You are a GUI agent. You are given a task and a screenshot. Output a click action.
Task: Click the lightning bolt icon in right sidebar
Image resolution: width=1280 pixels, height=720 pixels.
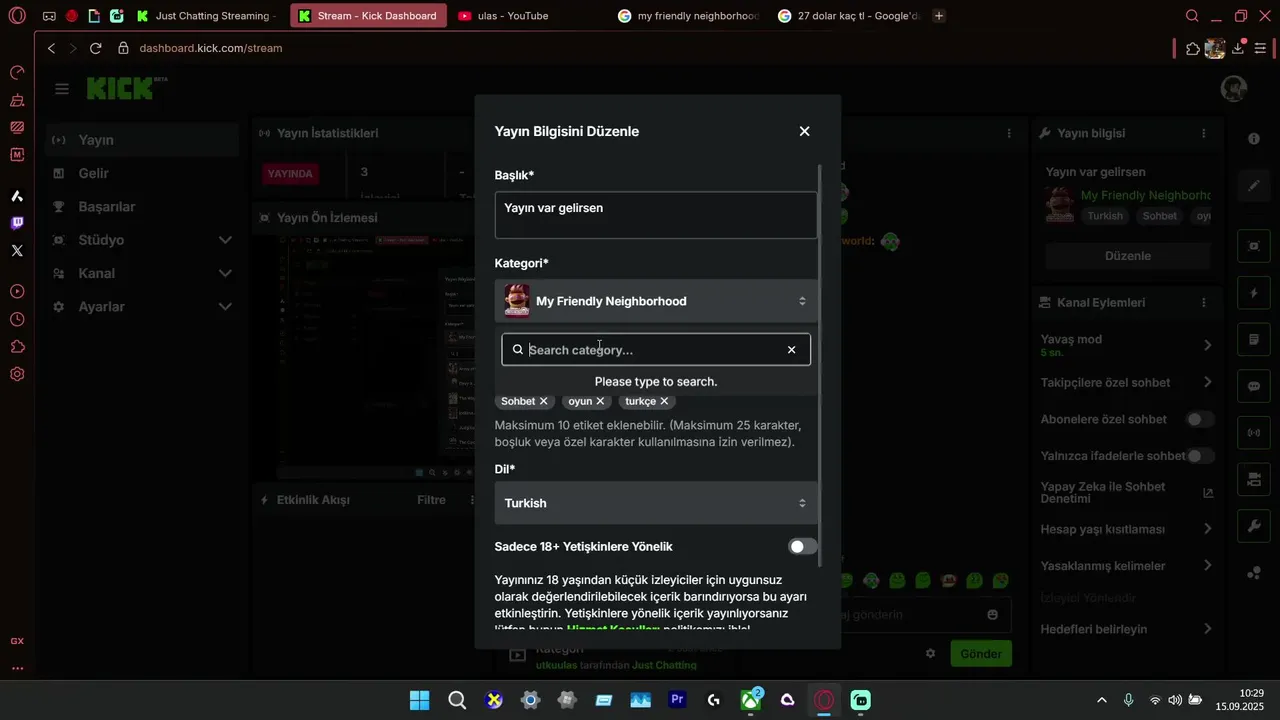click(x=1254, y=293)
